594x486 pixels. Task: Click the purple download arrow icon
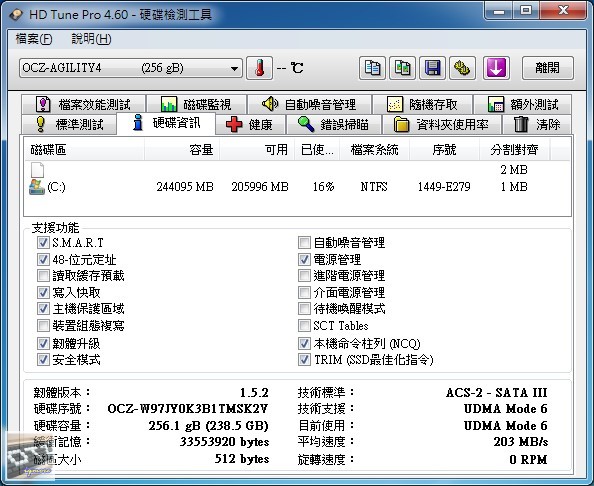tap(496, 68)
